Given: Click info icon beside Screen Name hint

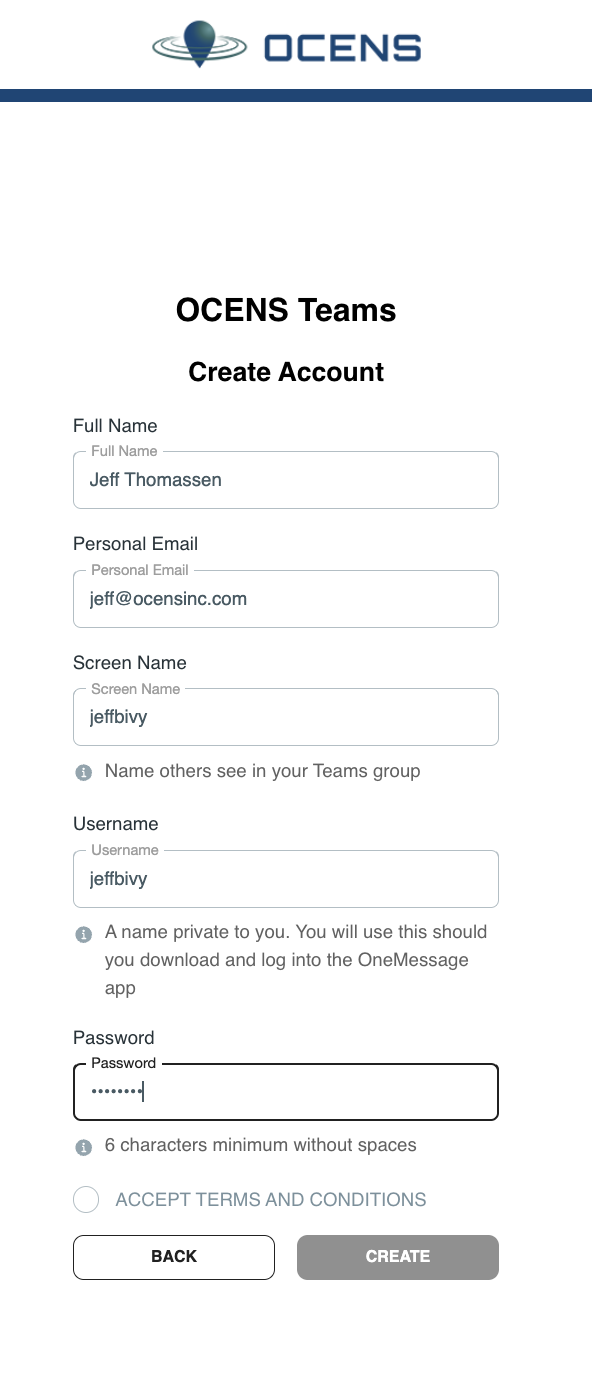Looking at the screenshot, I should pyautogui.click(x=84, y=772).
